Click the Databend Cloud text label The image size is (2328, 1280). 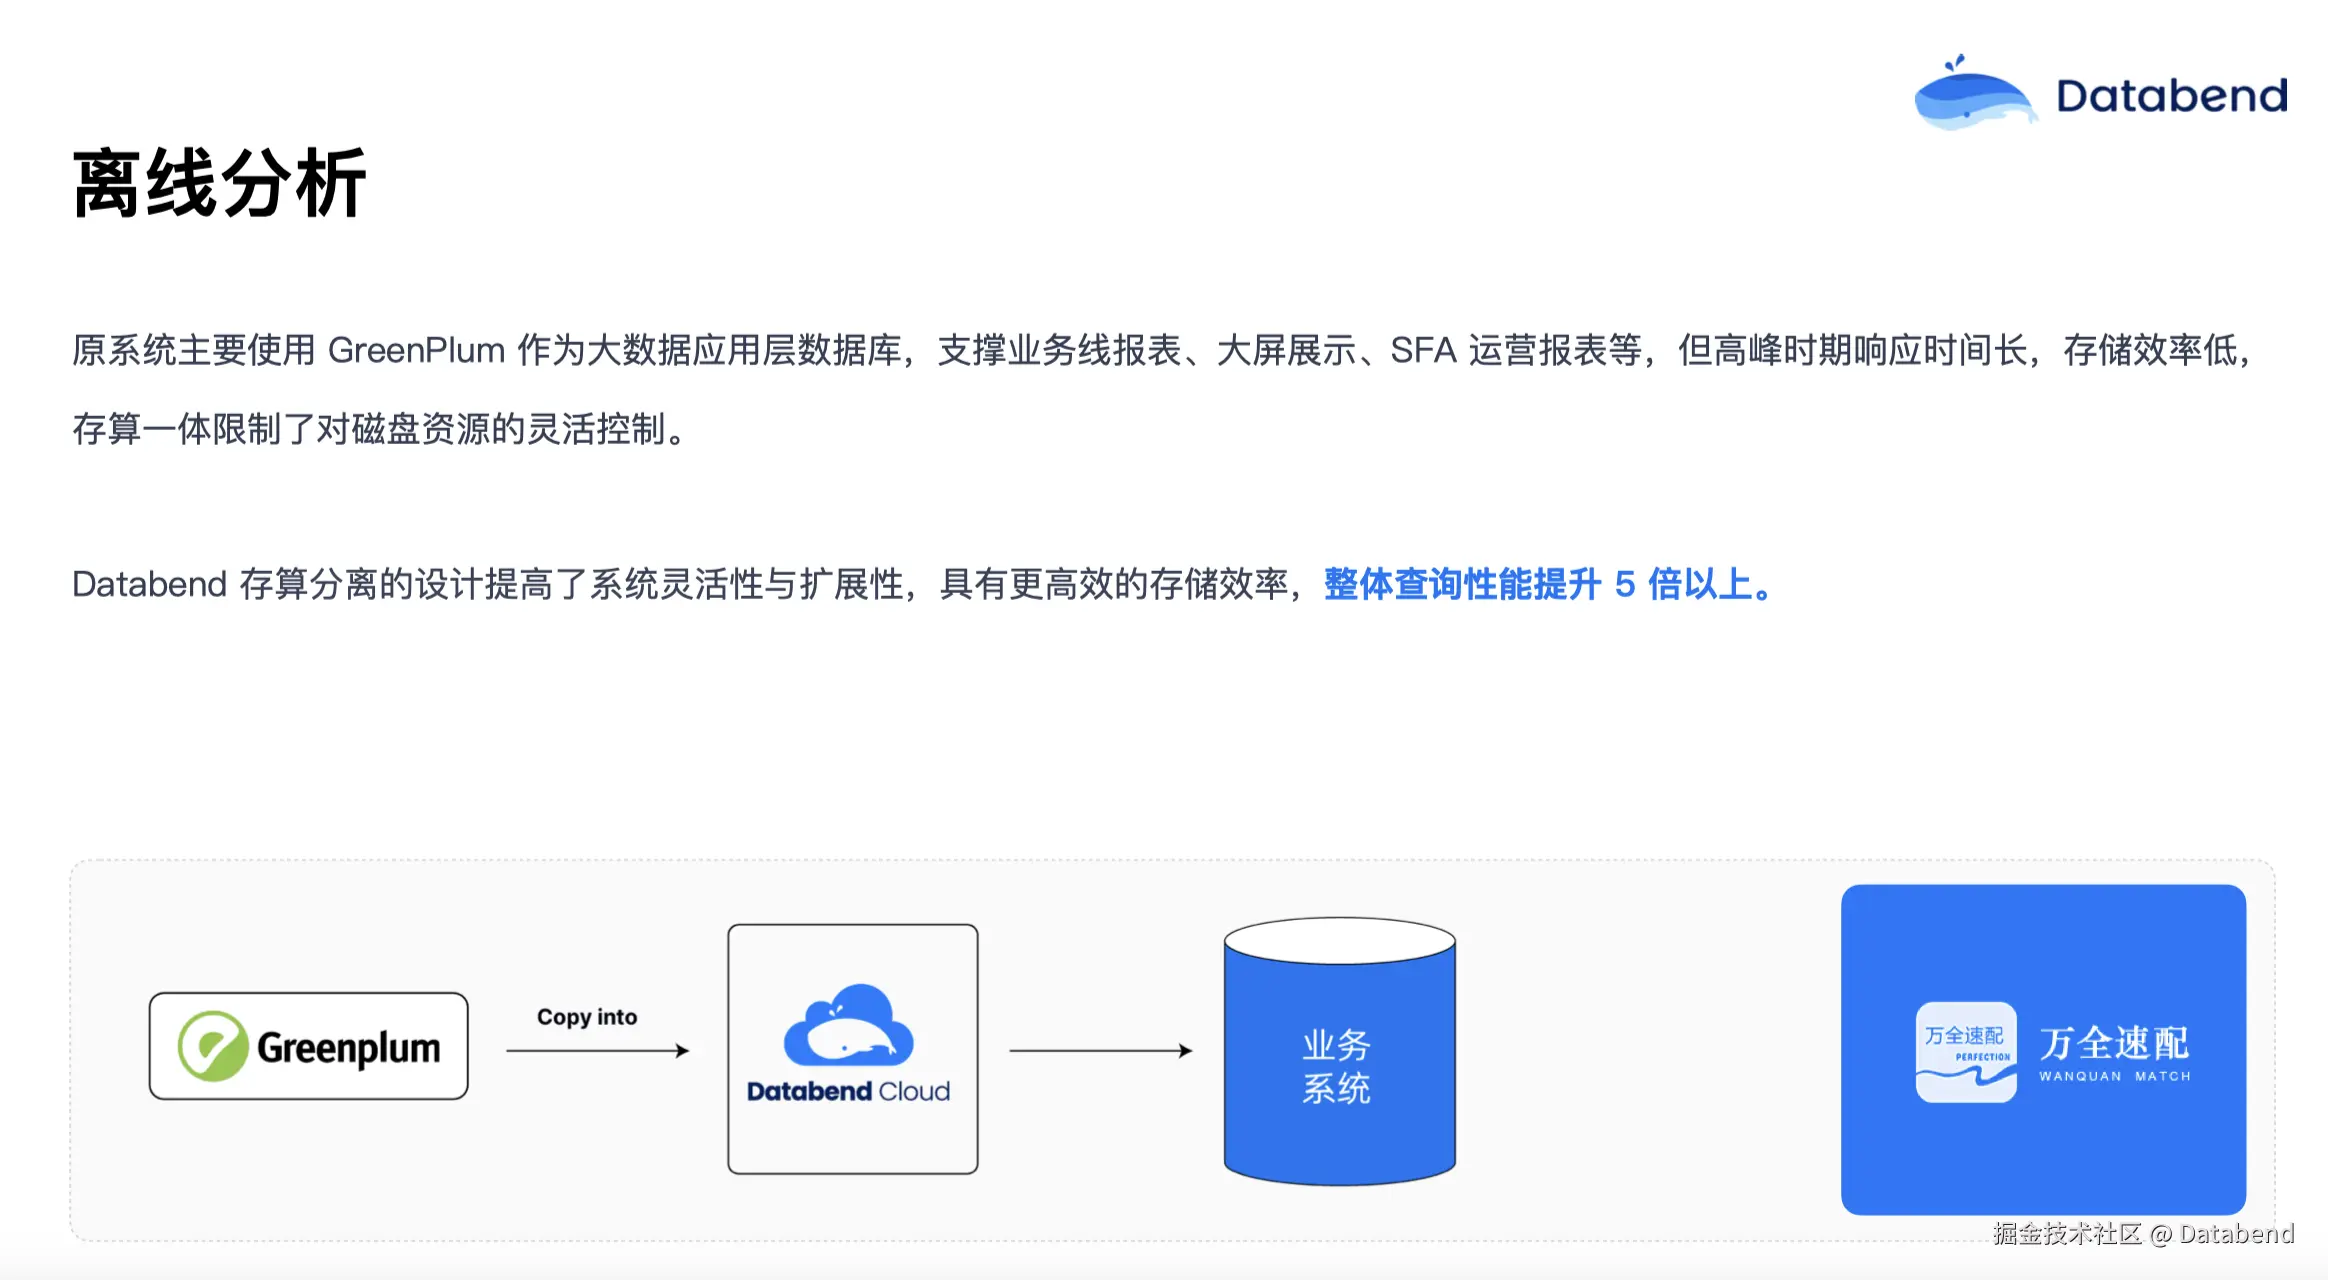click(849, 1091)
